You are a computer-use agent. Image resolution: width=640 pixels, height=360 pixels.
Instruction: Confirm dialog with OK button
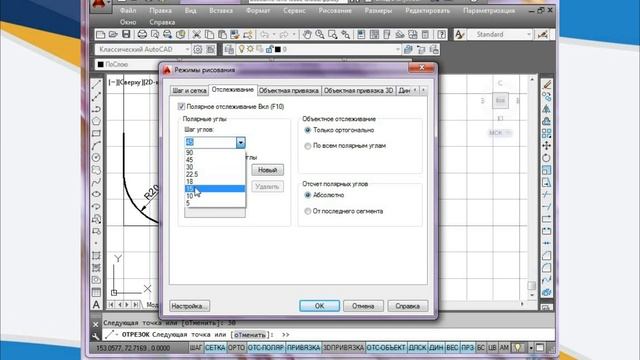click(319, 306)
